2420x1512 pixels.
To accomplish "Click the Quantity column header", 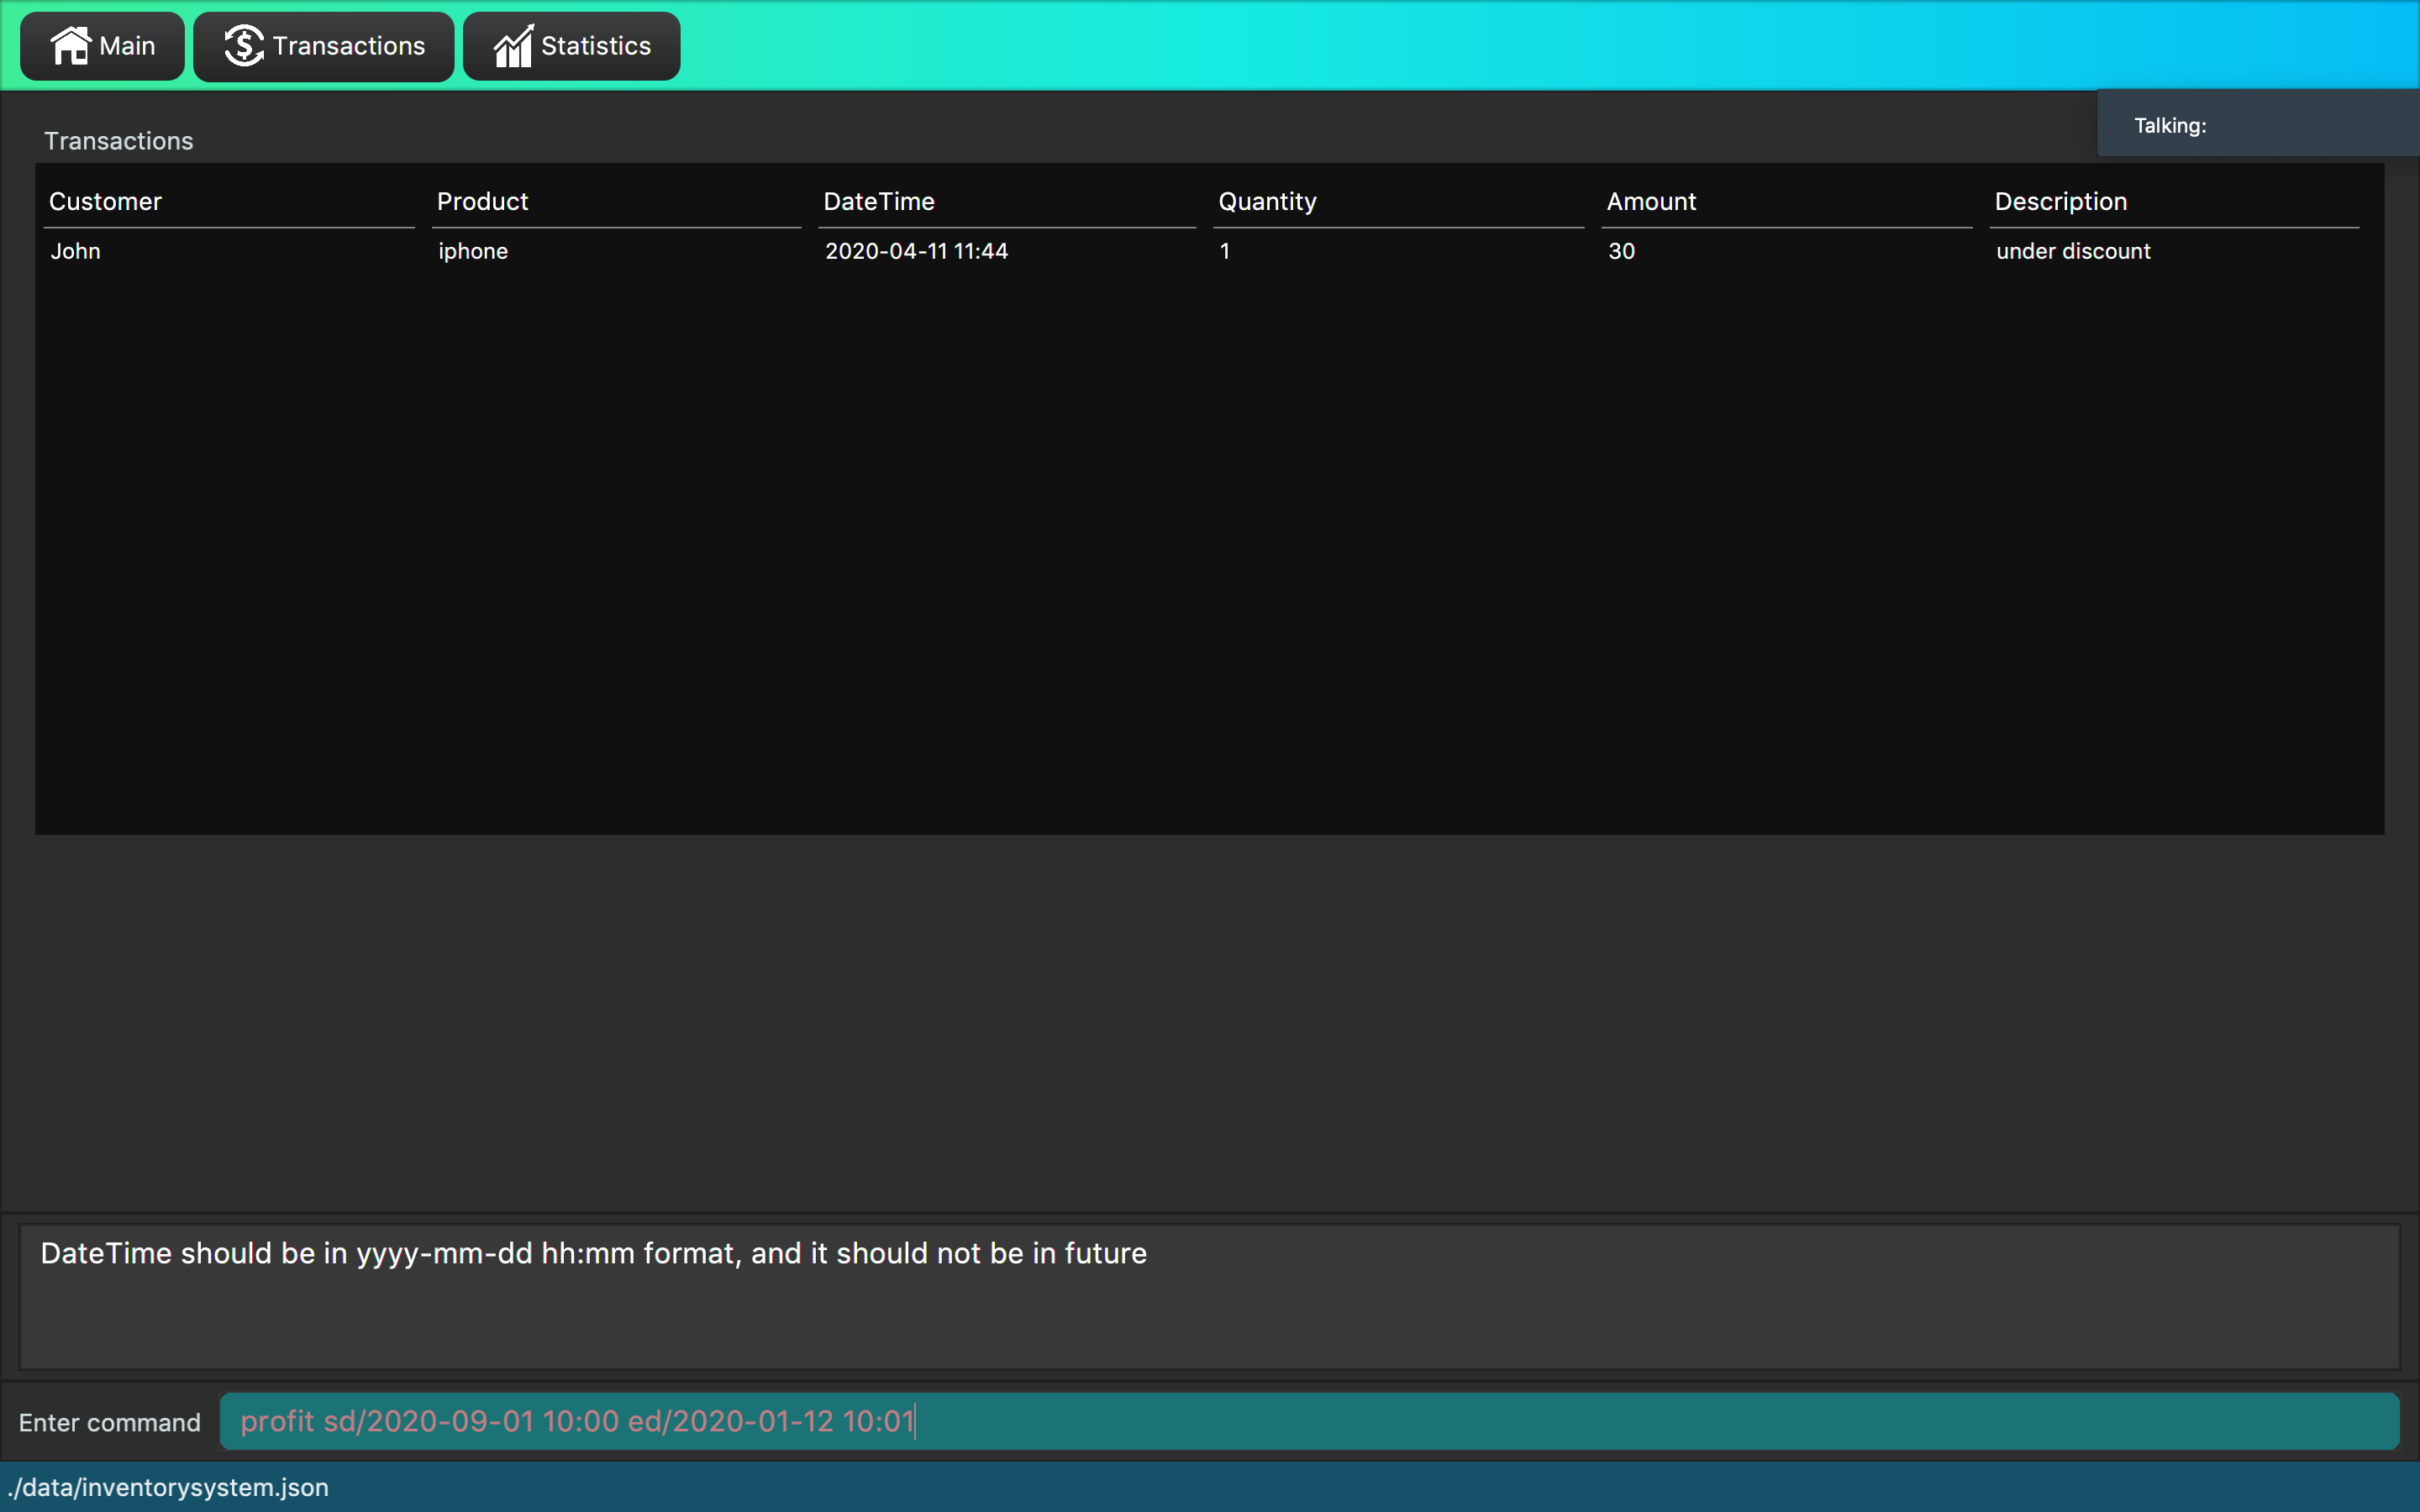I will tap(1266, 201).
